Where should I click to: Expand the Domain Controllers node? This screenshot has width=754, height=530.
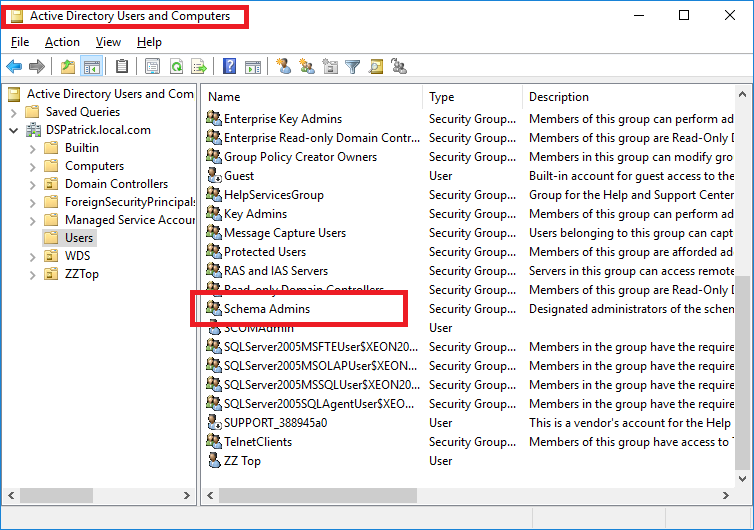(x=32, y=185)
